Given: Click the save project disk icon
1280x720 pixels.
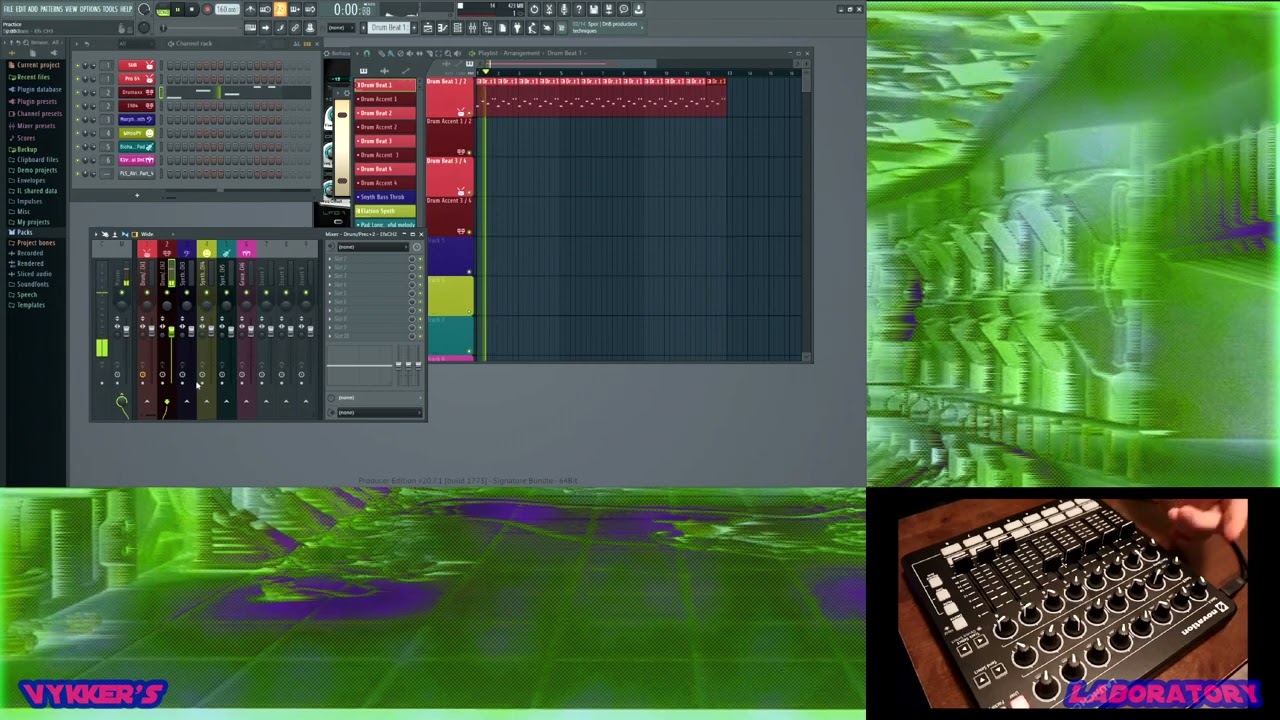Looking at the screenshot, I should [593, 9].
